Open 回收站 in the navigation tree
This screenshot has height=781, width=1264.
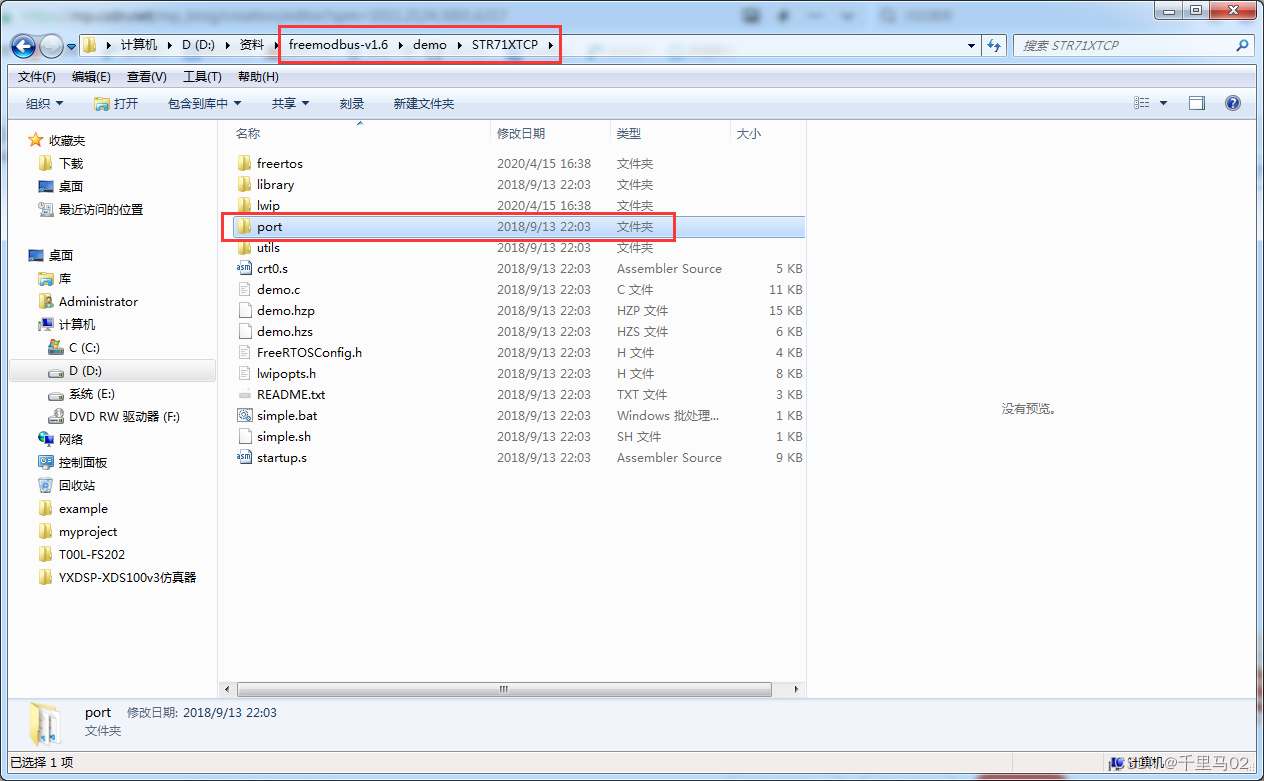pos(77,485)
